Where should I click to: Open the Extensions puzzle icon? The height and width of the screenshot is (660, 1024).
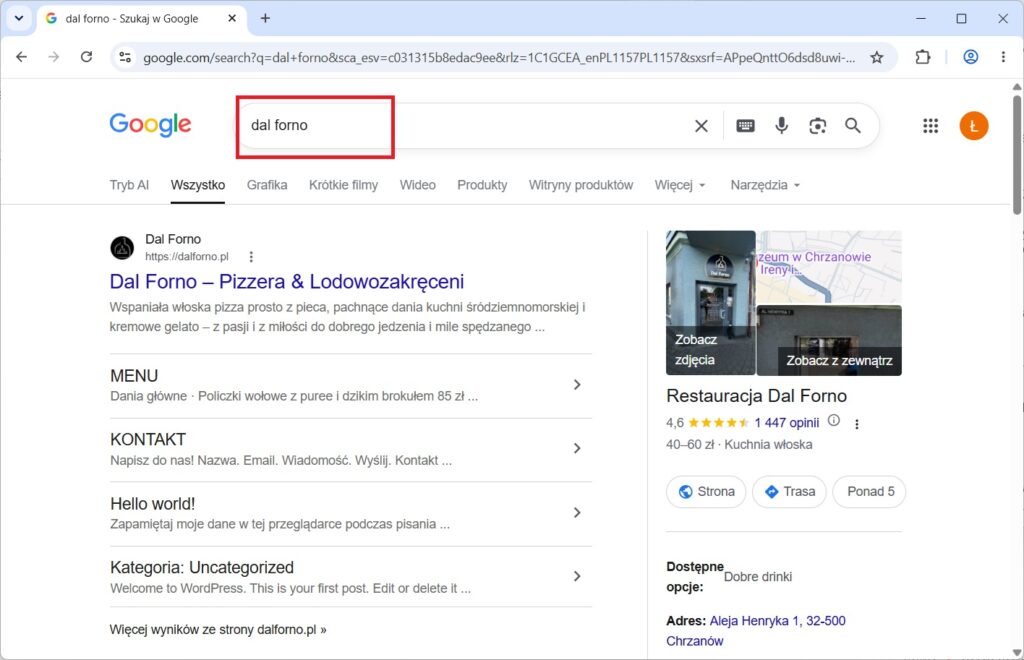[x=922, y=57]
